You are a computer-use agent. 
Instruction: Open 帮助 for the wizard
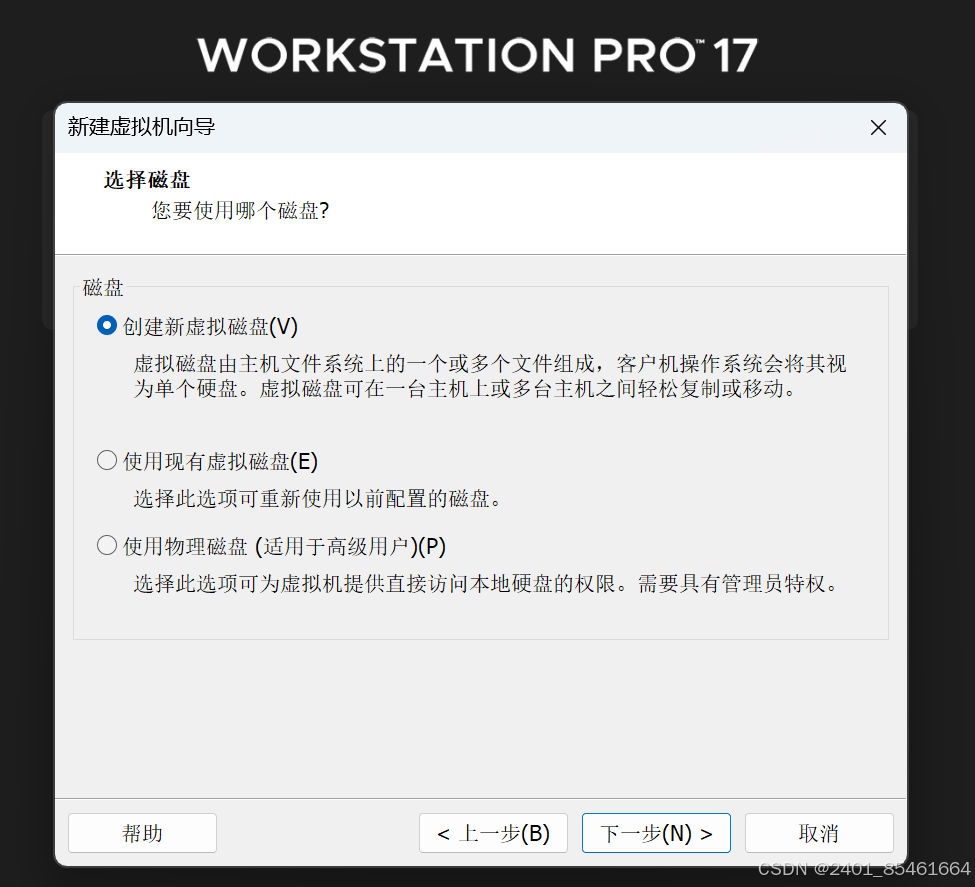coord(142,833)
